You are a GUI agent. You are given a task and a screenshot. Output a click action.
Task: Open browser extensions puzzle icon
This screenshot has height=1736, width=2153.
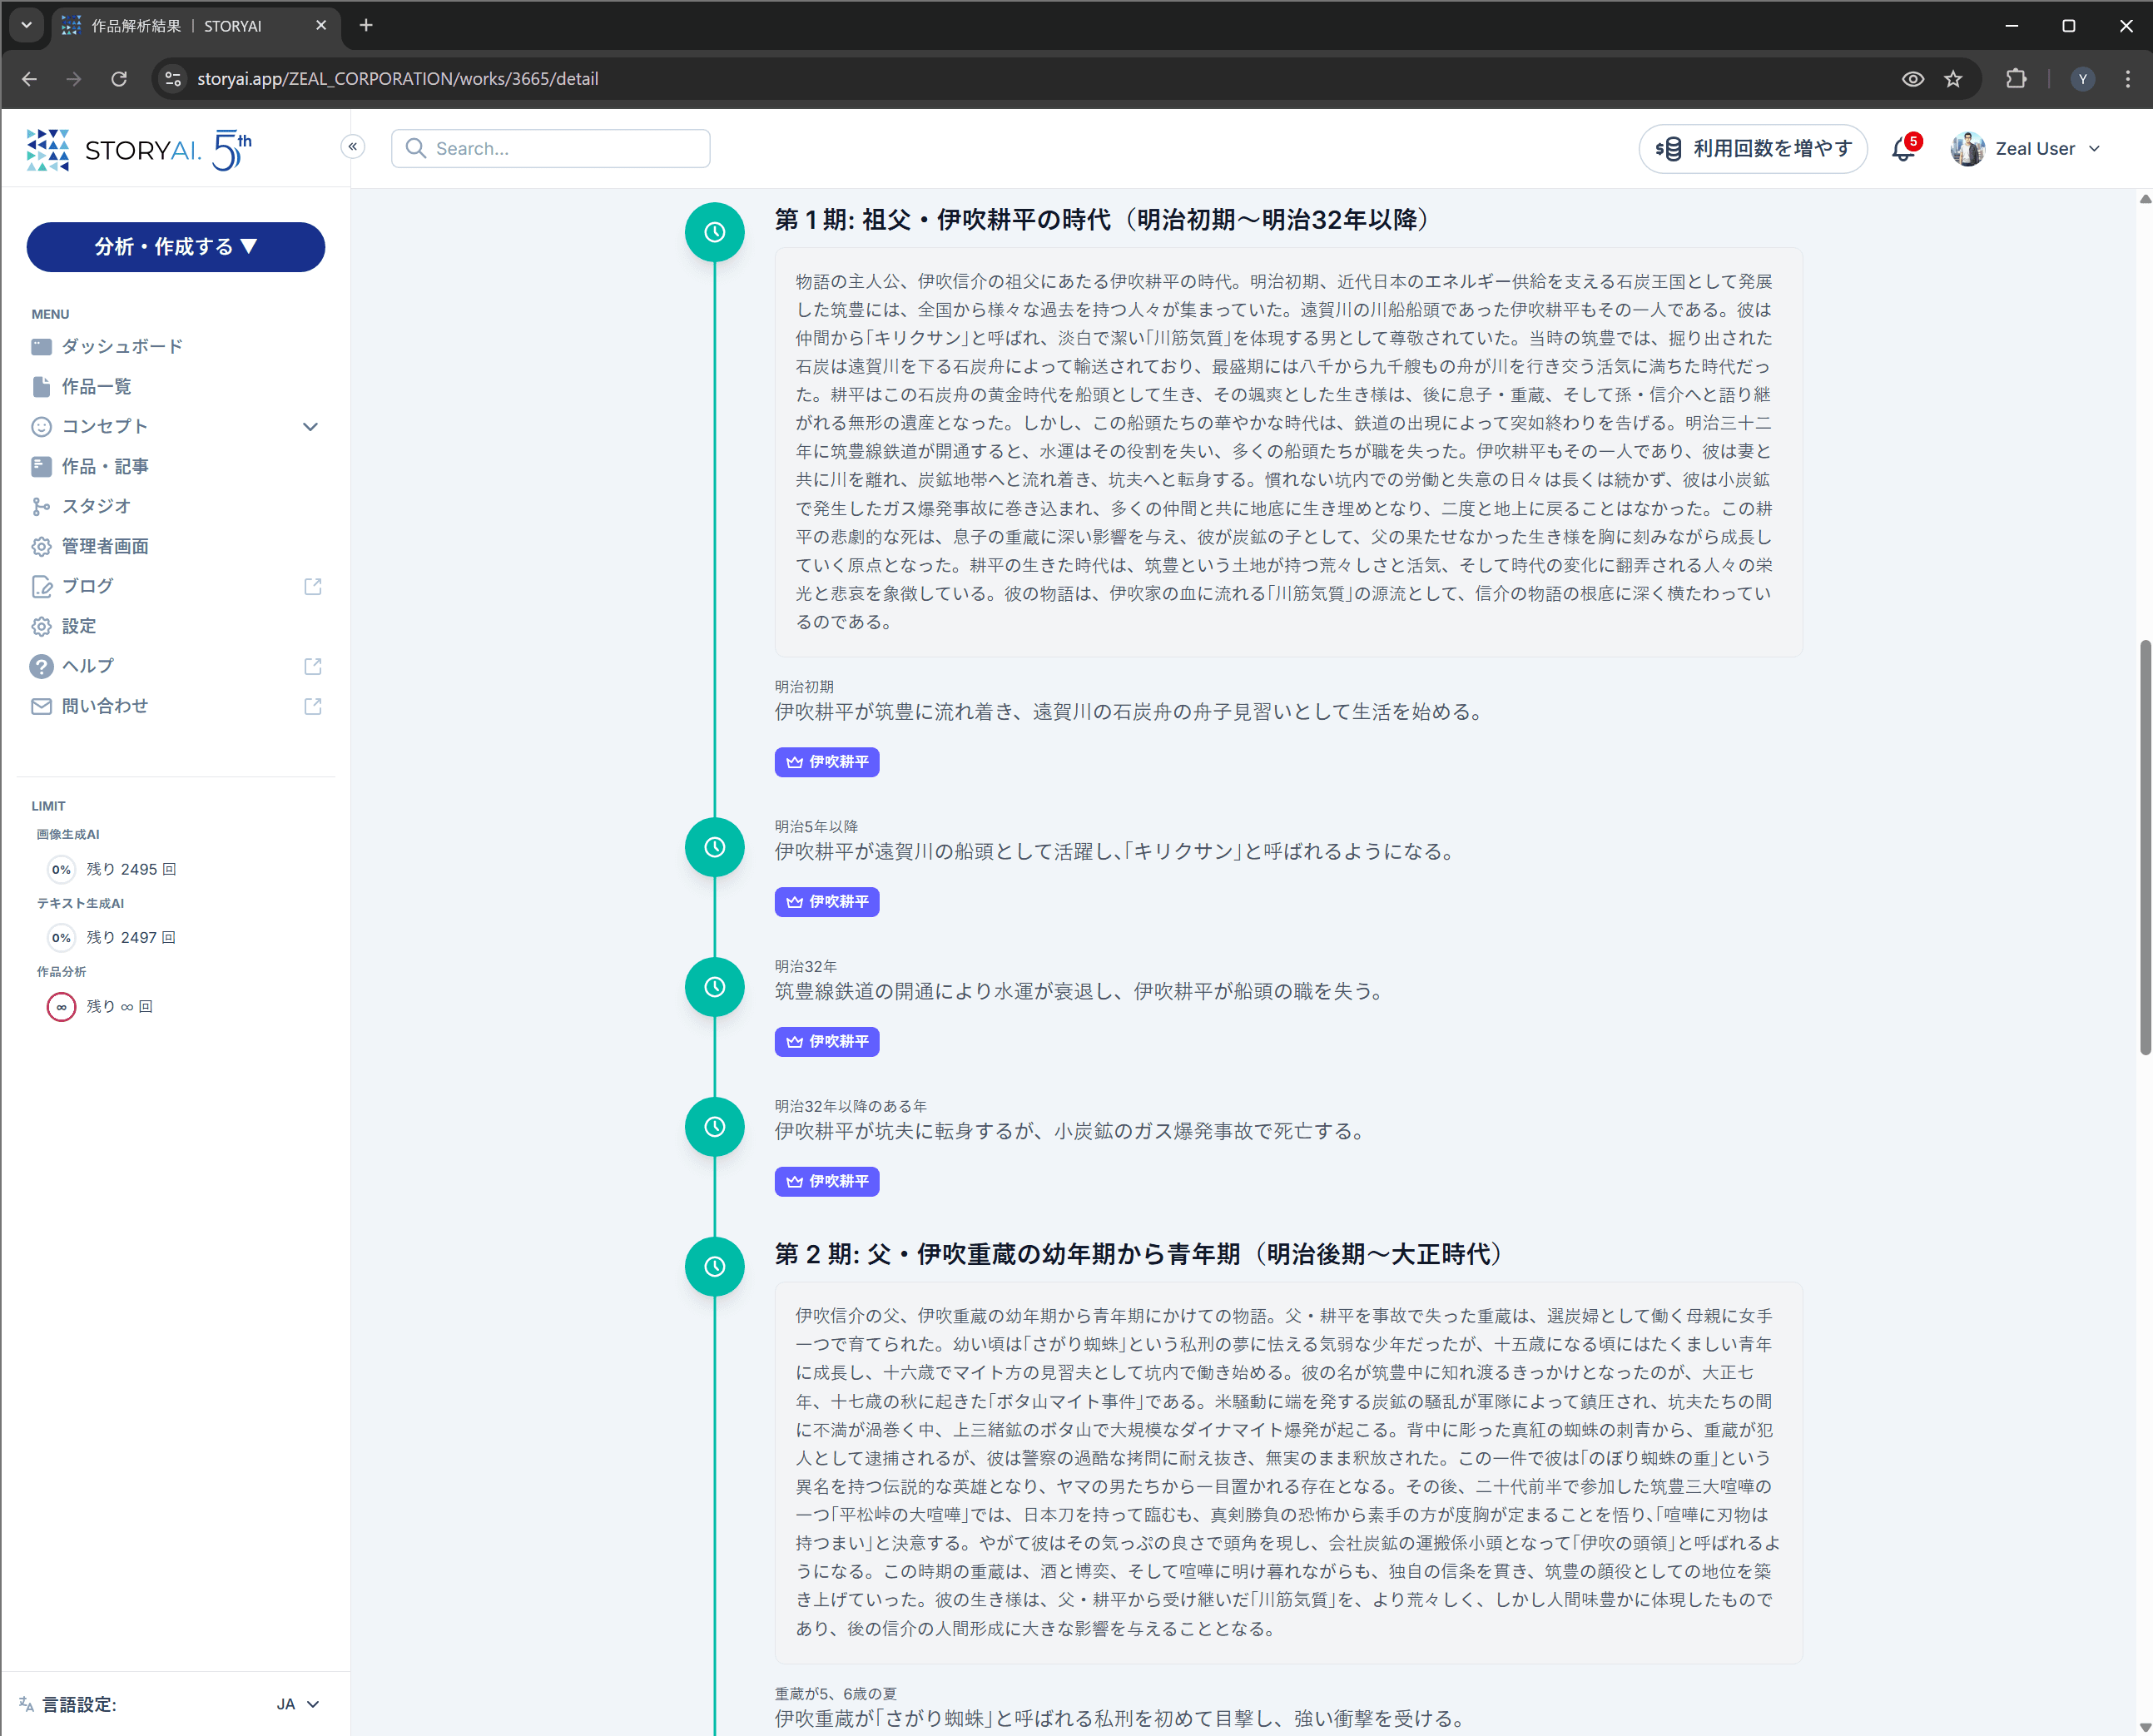point(2016,79)
